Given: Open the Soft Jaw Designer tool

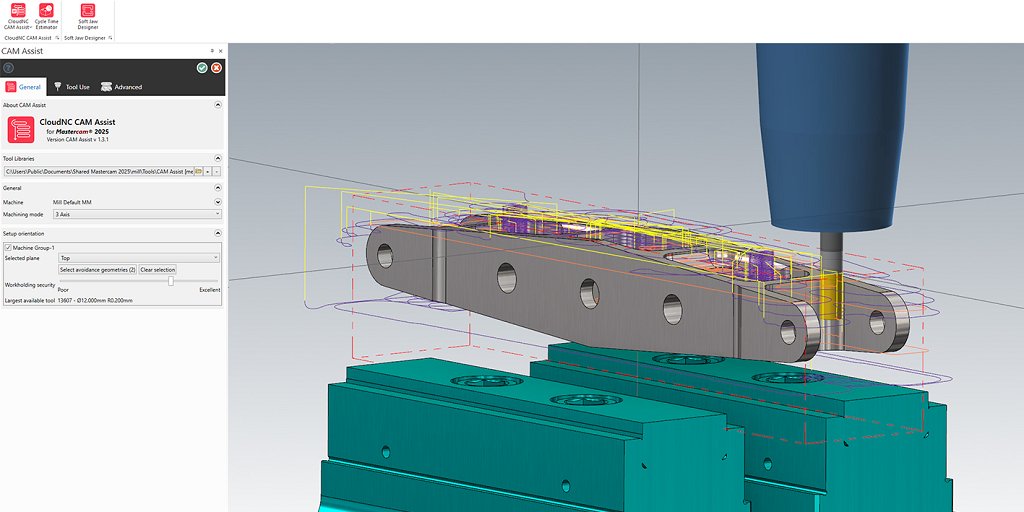Looking at the screenshot, I should click(88, 14).
